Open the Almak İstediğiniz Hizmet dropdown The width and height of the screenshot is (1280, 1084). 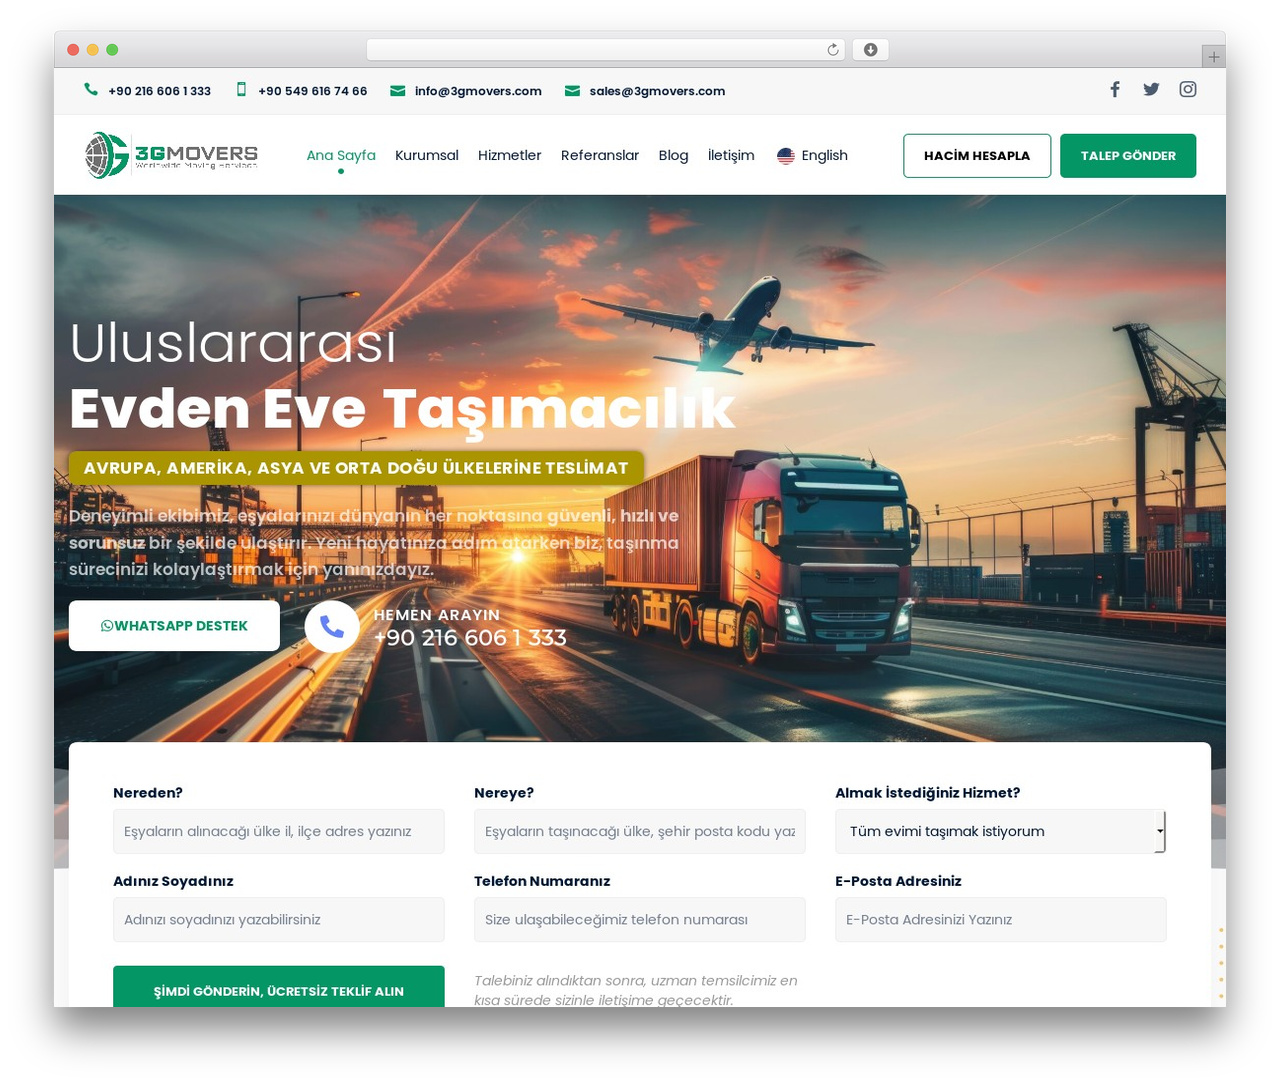(x=1001, y=831)
